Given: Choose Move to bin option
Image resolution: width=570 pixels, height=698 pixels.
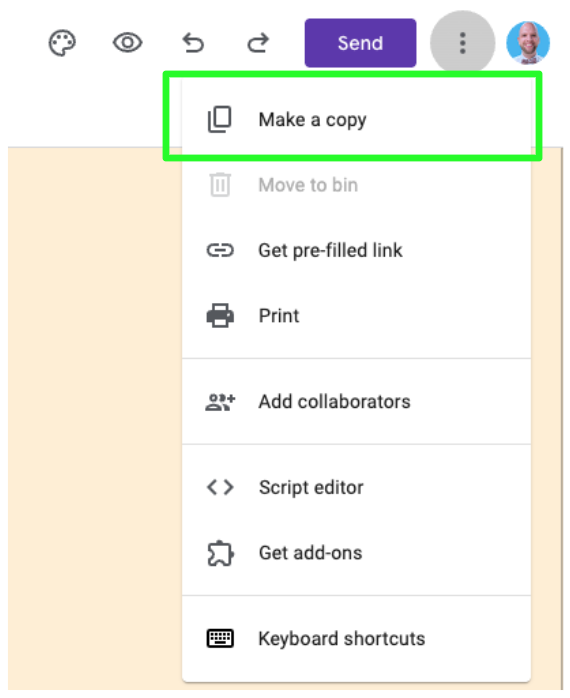Looking at the screenshot, I should 356,185.
